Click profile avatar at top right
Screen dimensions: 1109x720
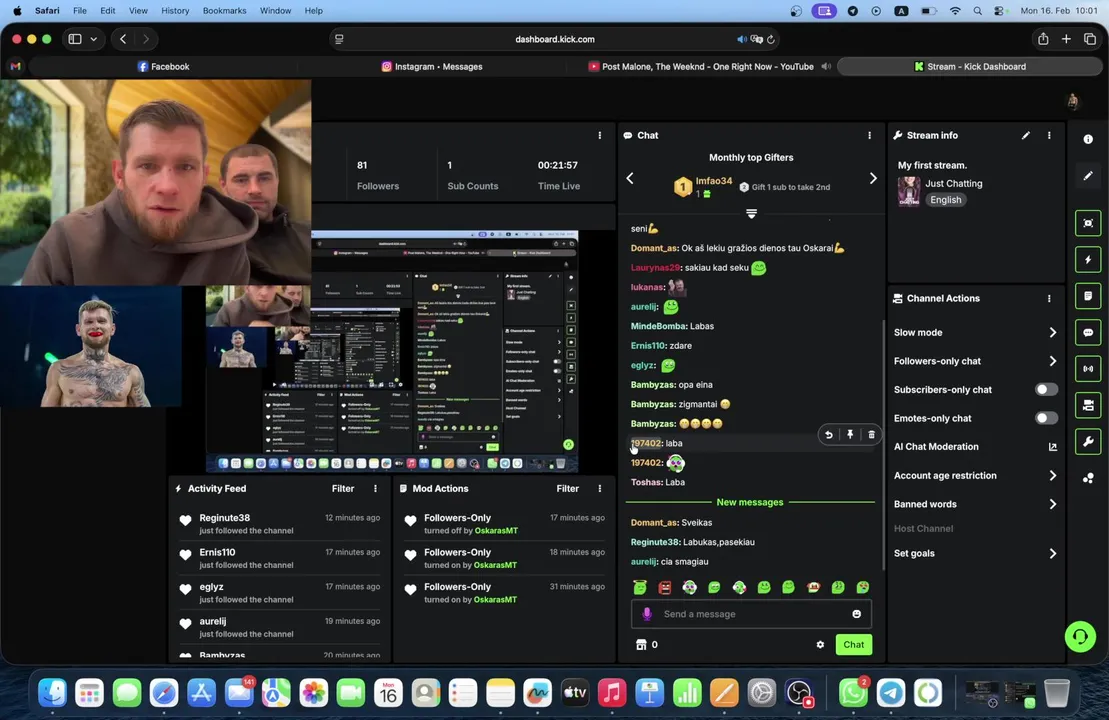[x=1073, y=101]
